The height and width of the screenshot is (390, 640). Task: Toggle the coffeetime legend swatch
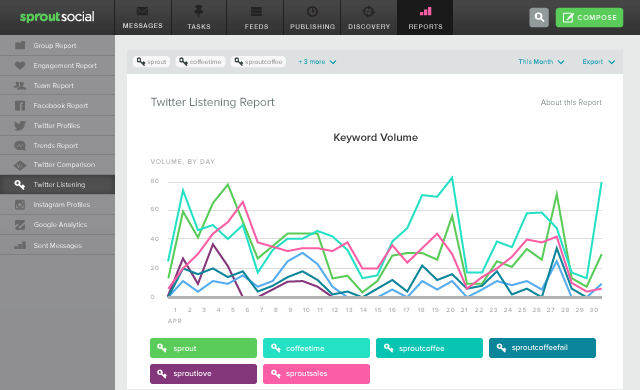point(316,348)
